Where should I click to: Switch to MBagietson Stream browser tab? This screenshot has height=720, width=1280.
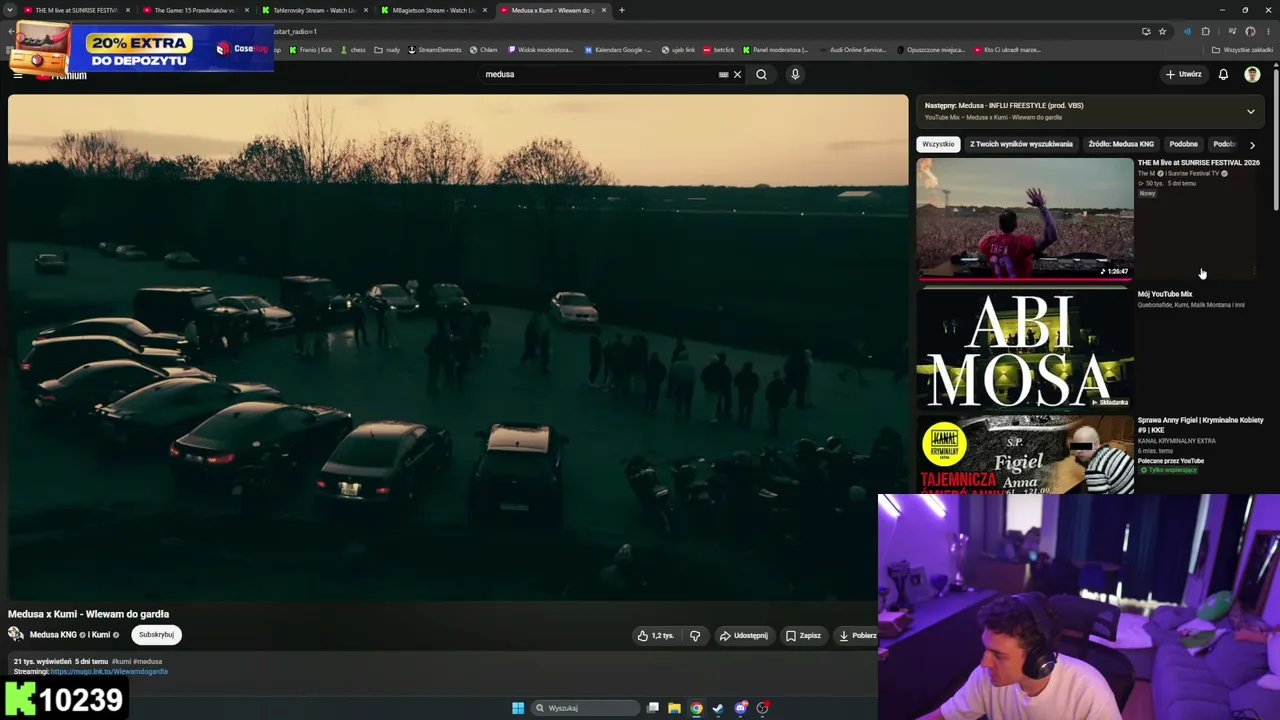pyautogui.click(x=433, y=10)
